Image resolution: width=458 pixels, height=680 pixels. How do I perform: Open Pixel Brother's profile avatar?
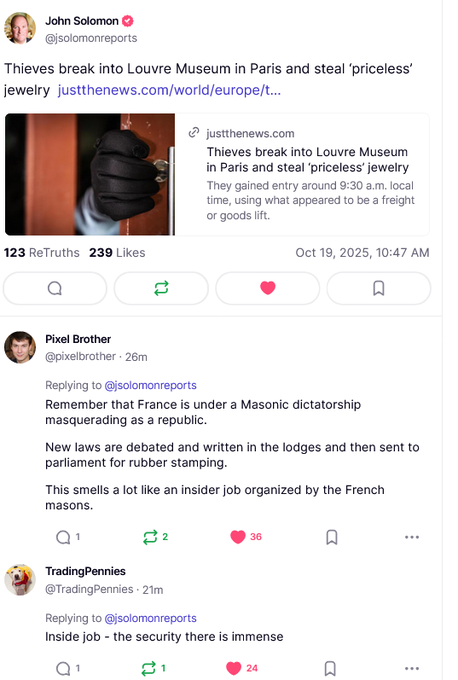[20, 347]
